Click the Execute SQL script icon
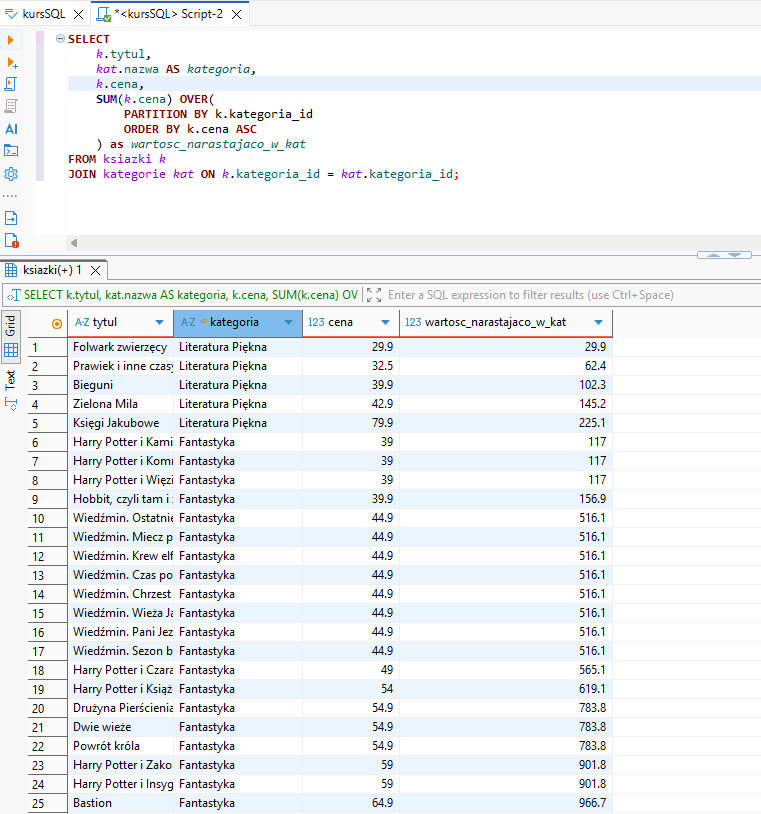The image size is (761, 814). click(x=11, y=84)
